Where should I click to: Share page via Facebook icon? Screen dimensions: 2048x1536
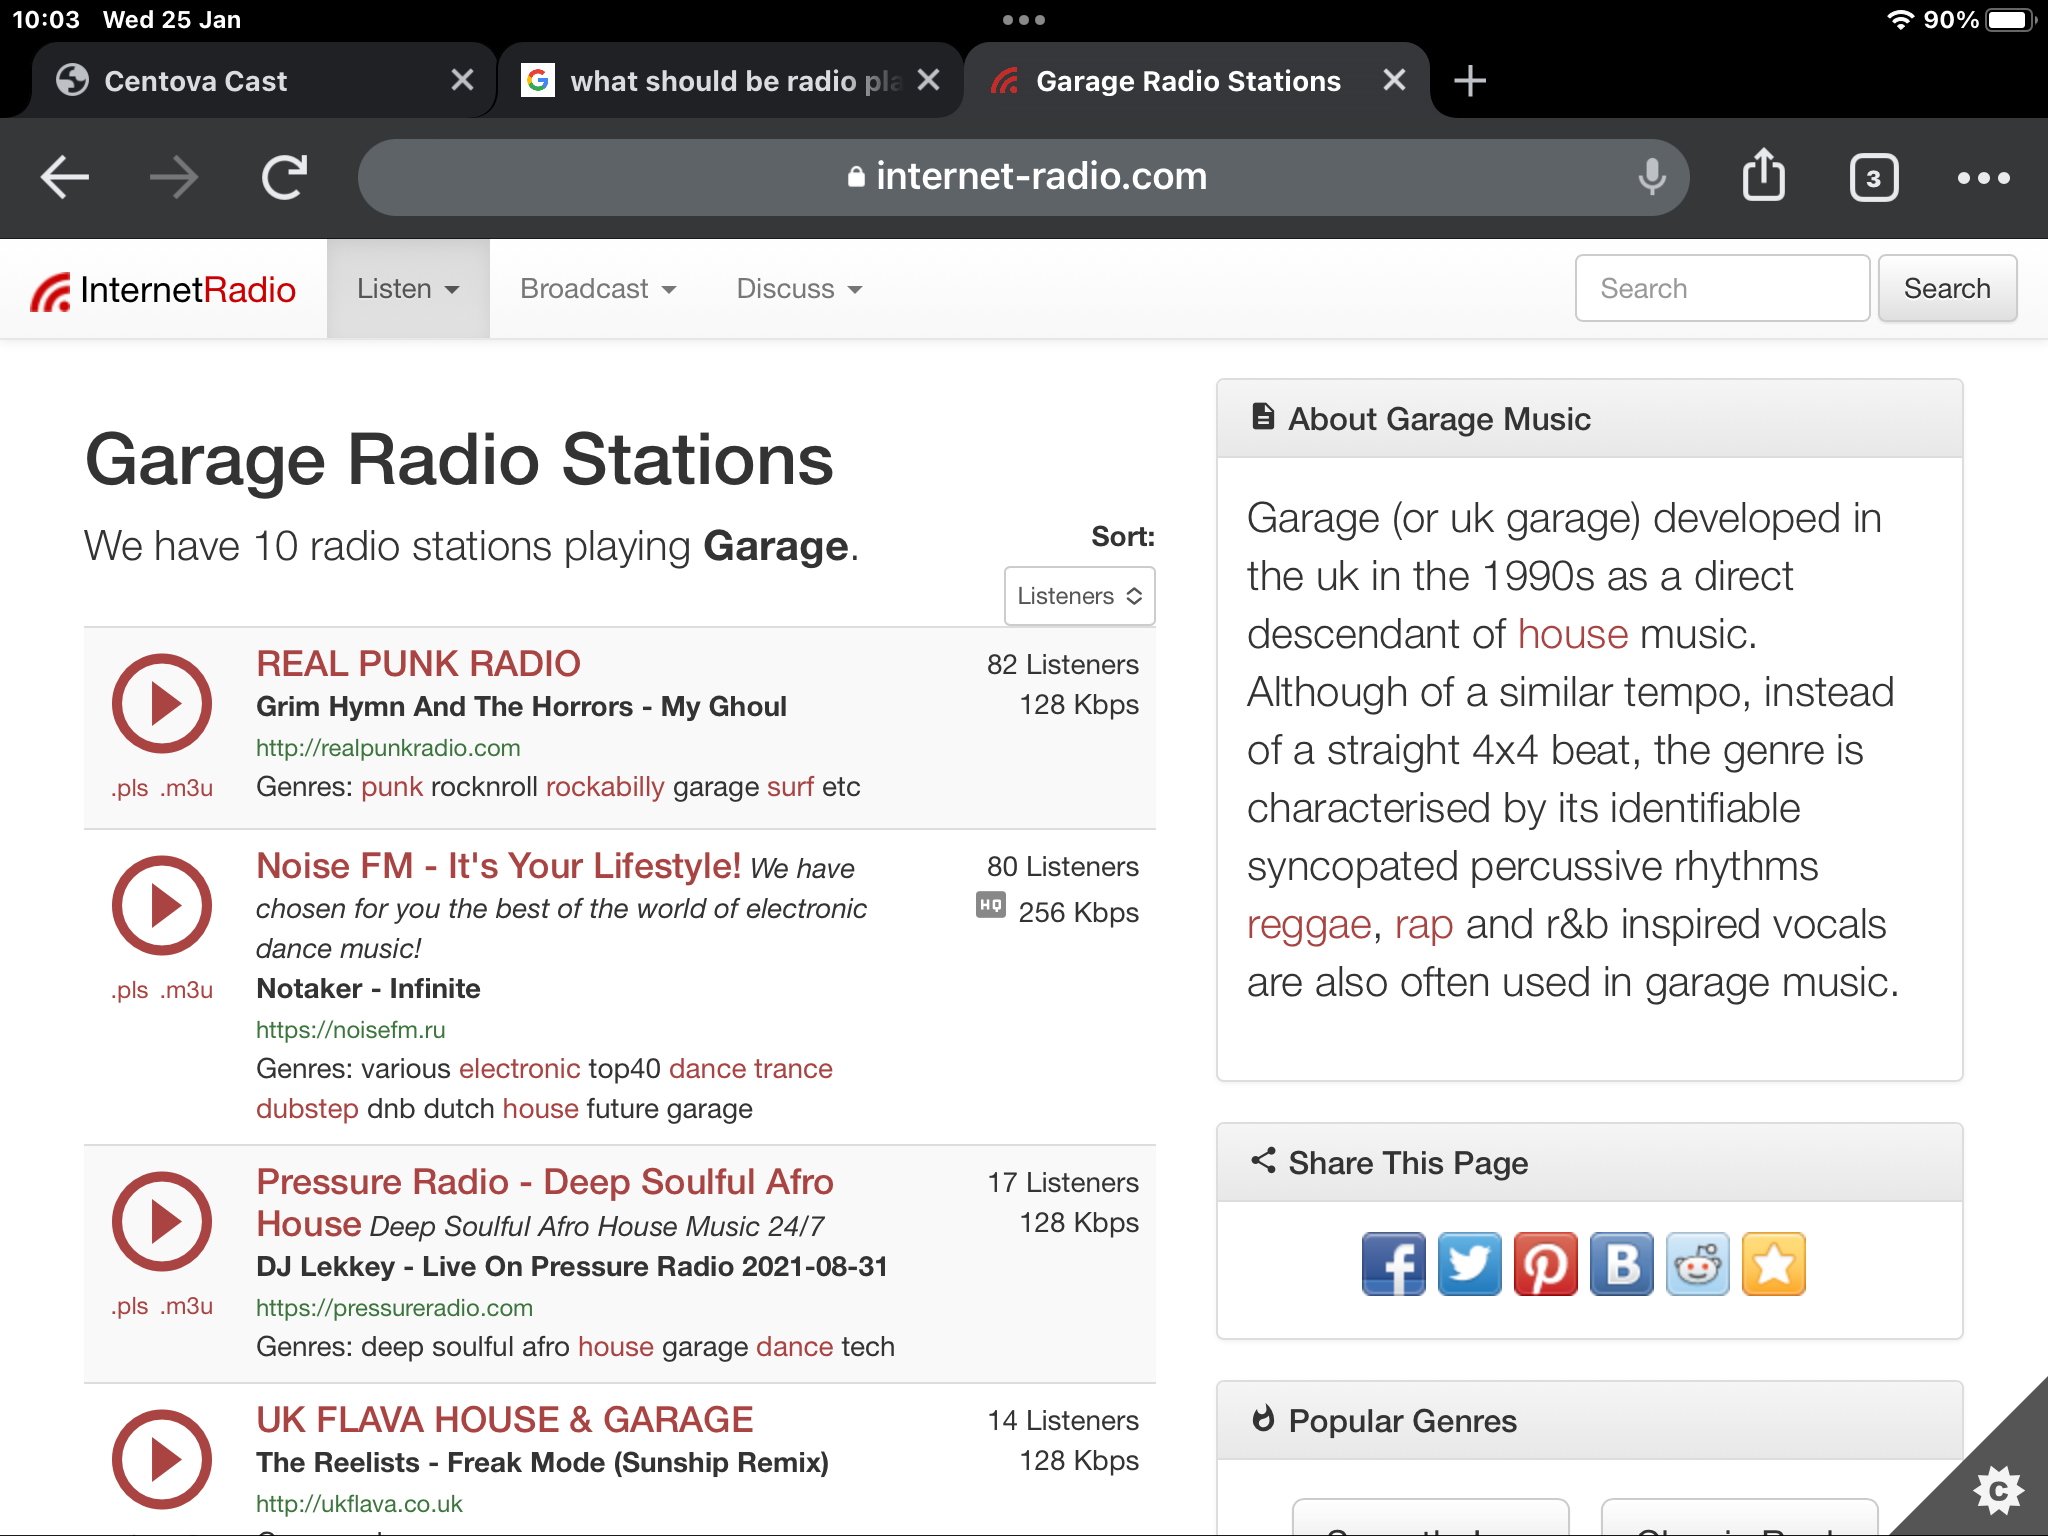click(x=1393, y=1264)
